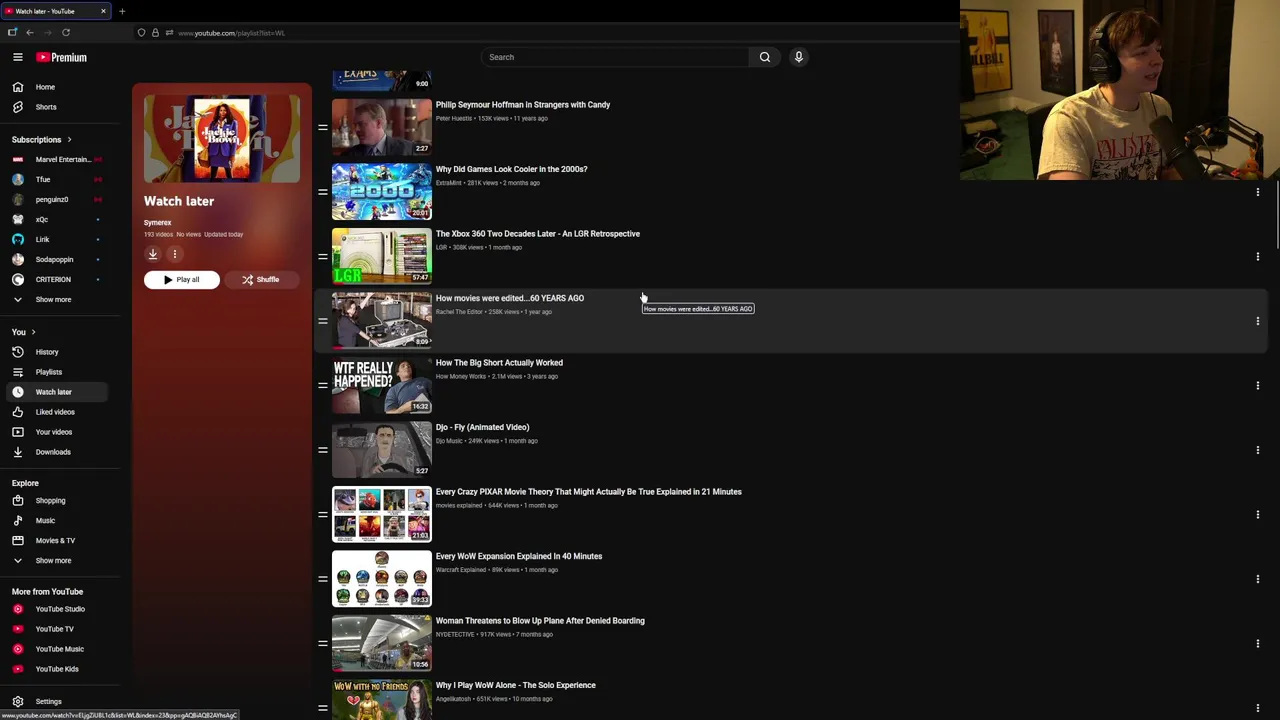Go back with browser back arrow
Image resolution: width=1280 pixels, height=720 pixels.
click(30, 33)
